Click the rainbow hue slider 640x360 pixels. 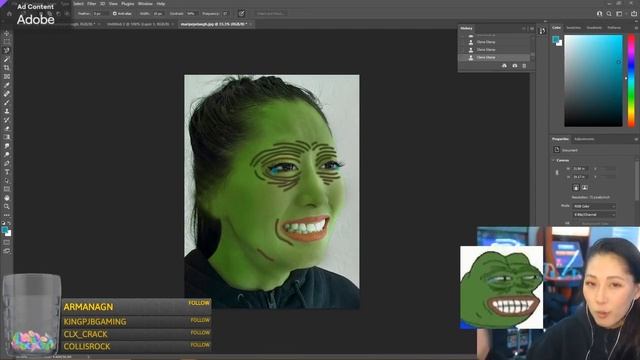point(631,80)
